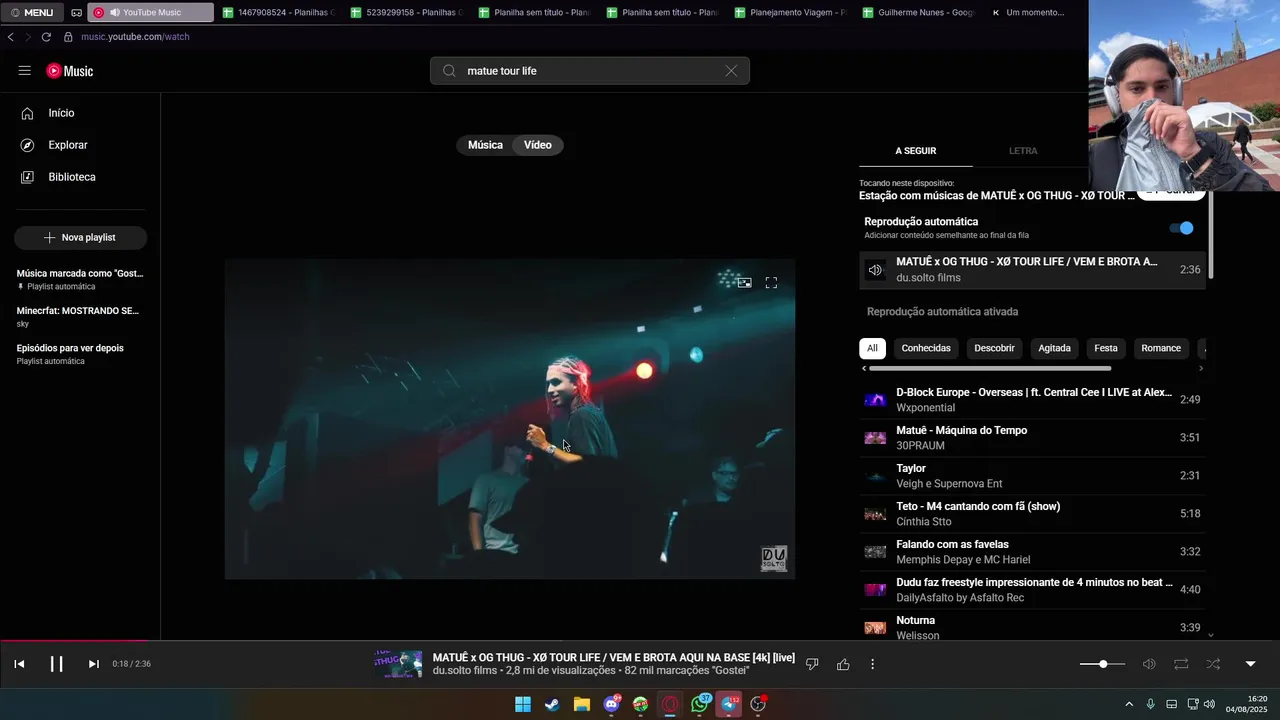Select the All filter chip
This screenshot has height=720, width=1280.
coord(872,348)
